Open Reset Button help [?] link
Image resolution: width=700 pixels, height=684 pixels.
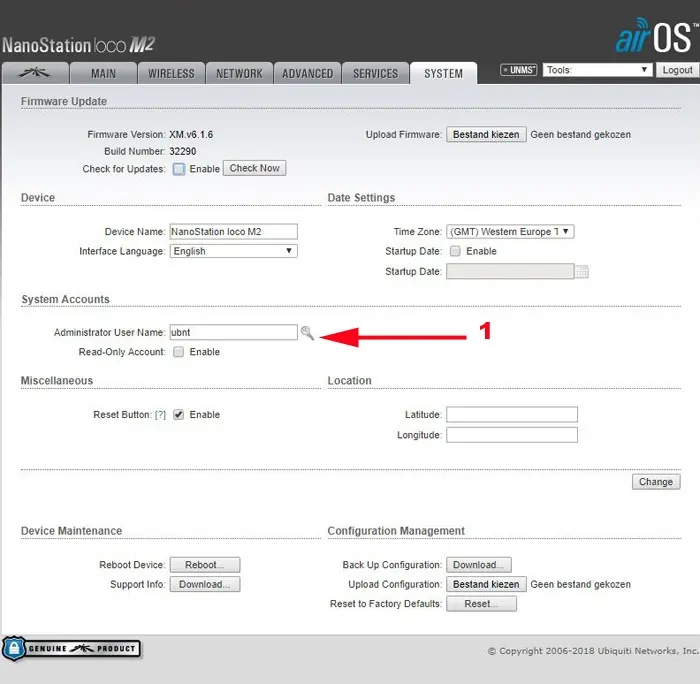pos(160,415)
